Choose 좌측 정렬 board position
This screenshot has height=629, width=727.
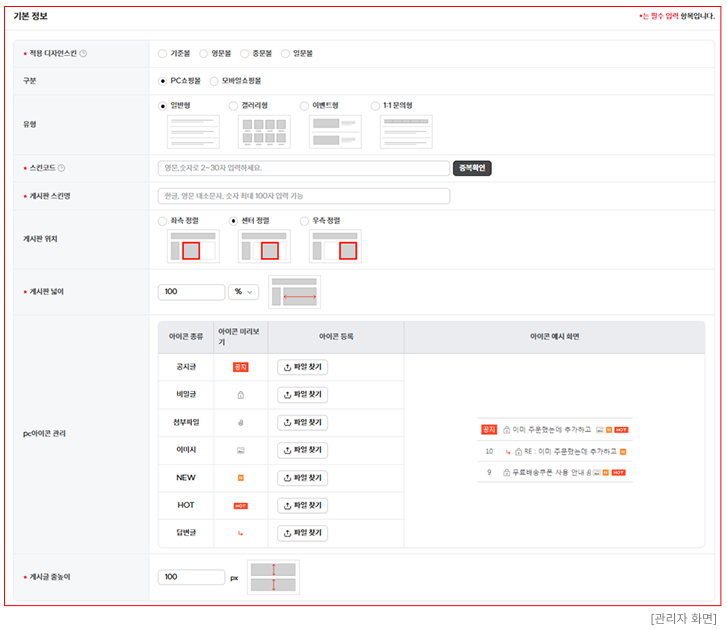point(163,220)
